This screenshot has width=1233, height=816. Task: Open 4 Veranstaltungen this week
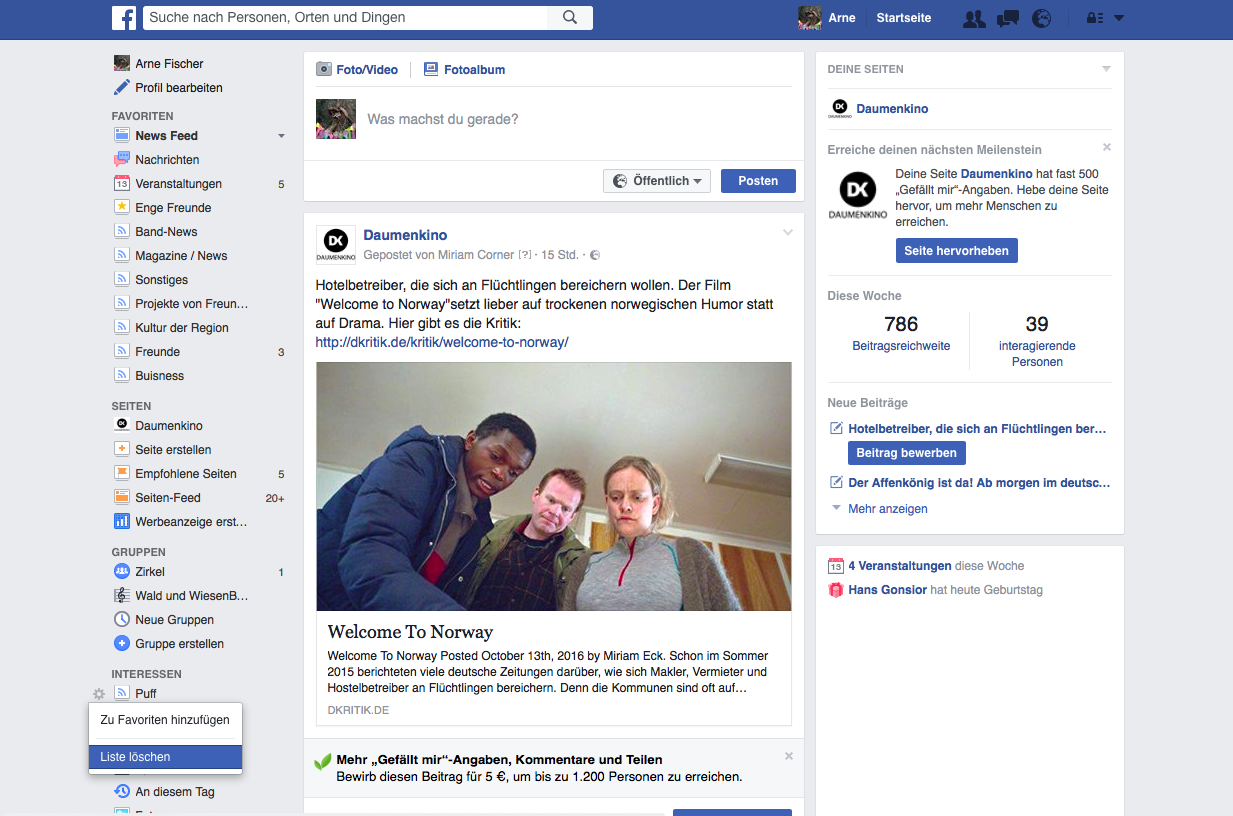[x=900, y=566]
